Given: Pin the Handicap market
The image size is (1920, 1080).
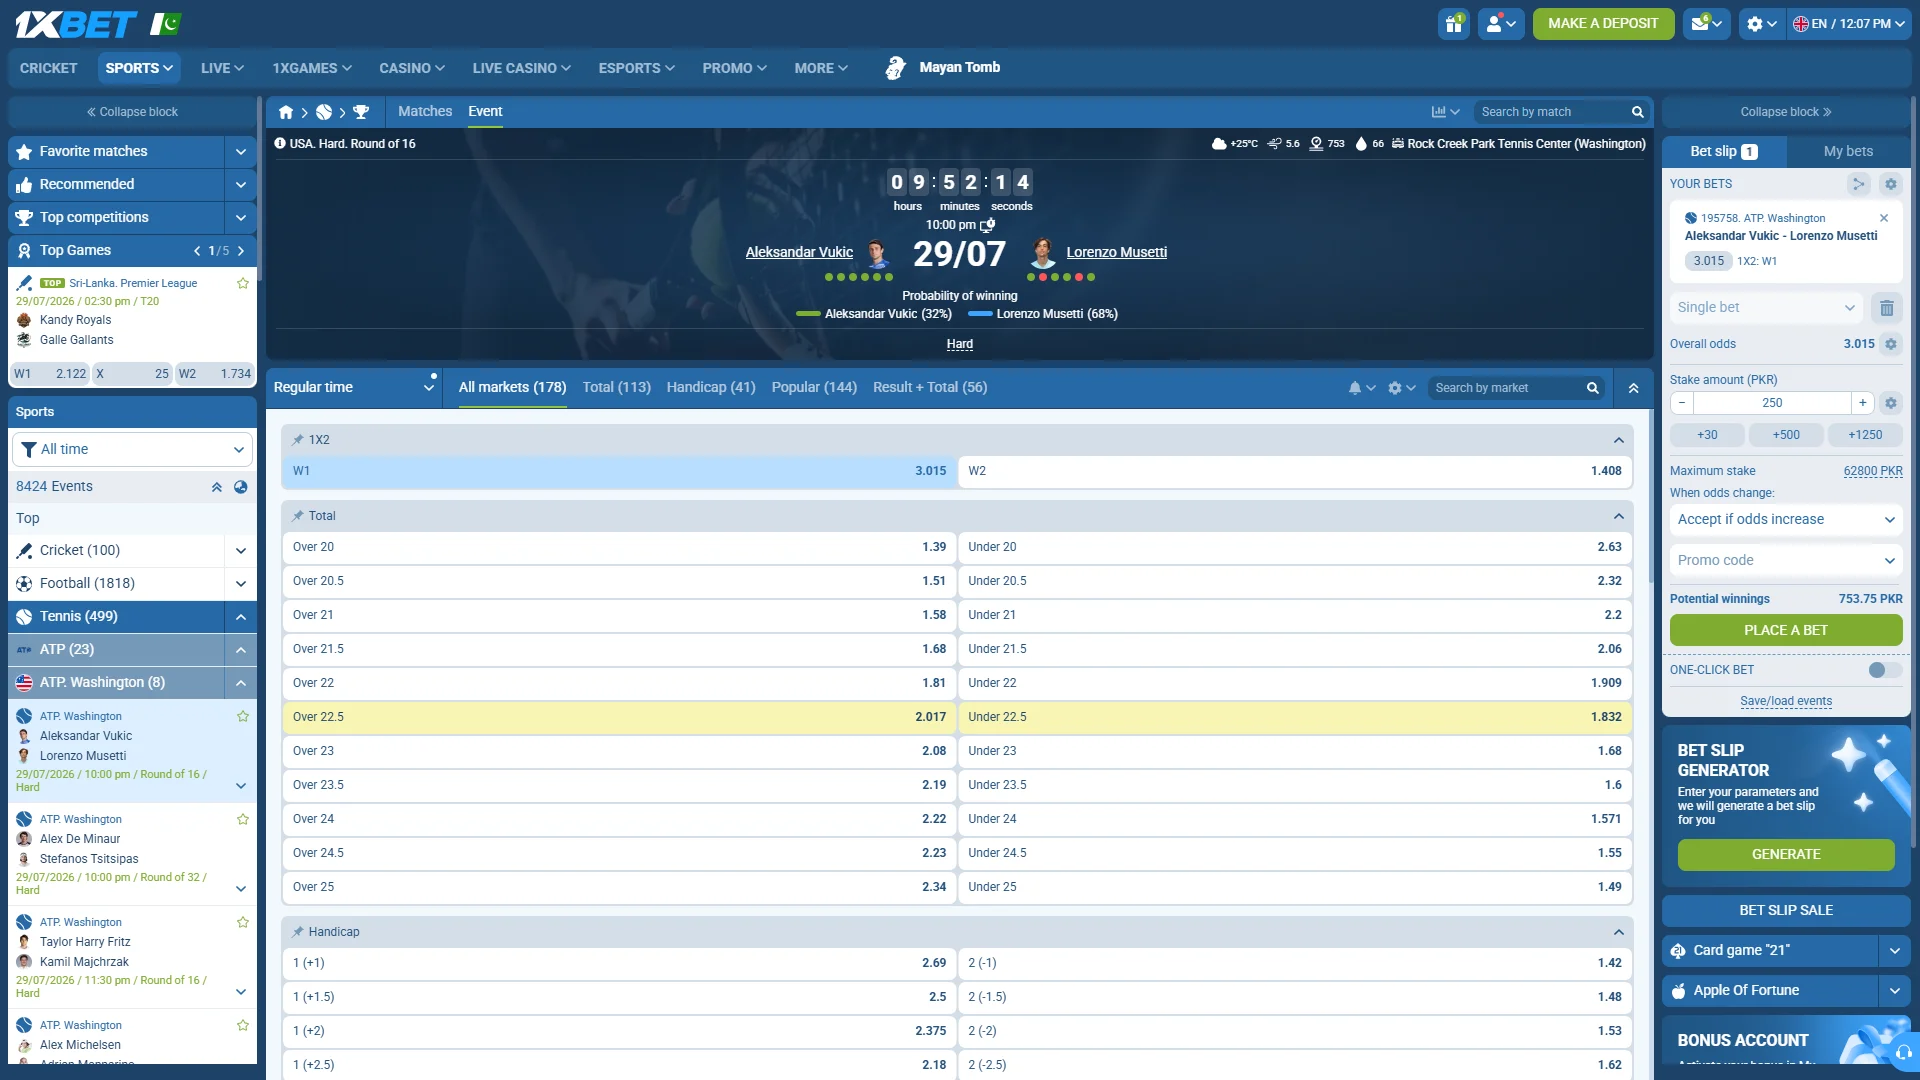Looking at the screenshot, I should click(x=297, y=932).
